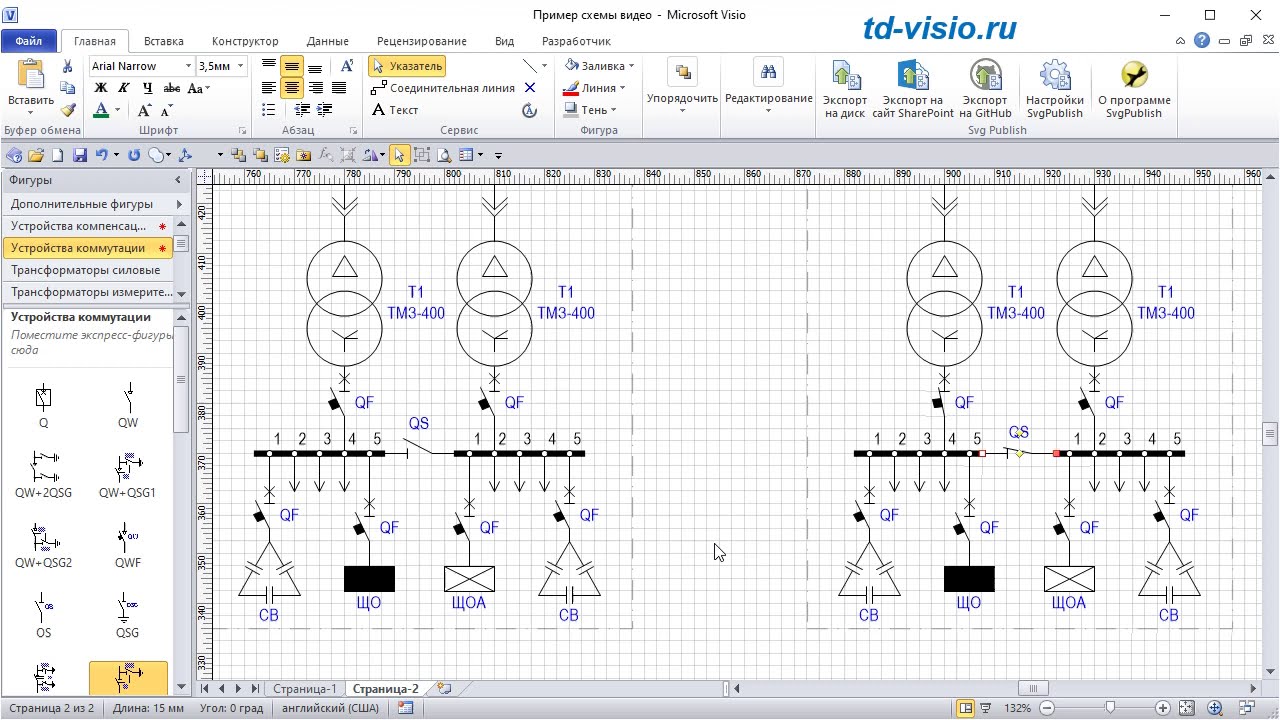Click the zoom out minus button
1280x720 pixels.
[x=1047, y=708]
